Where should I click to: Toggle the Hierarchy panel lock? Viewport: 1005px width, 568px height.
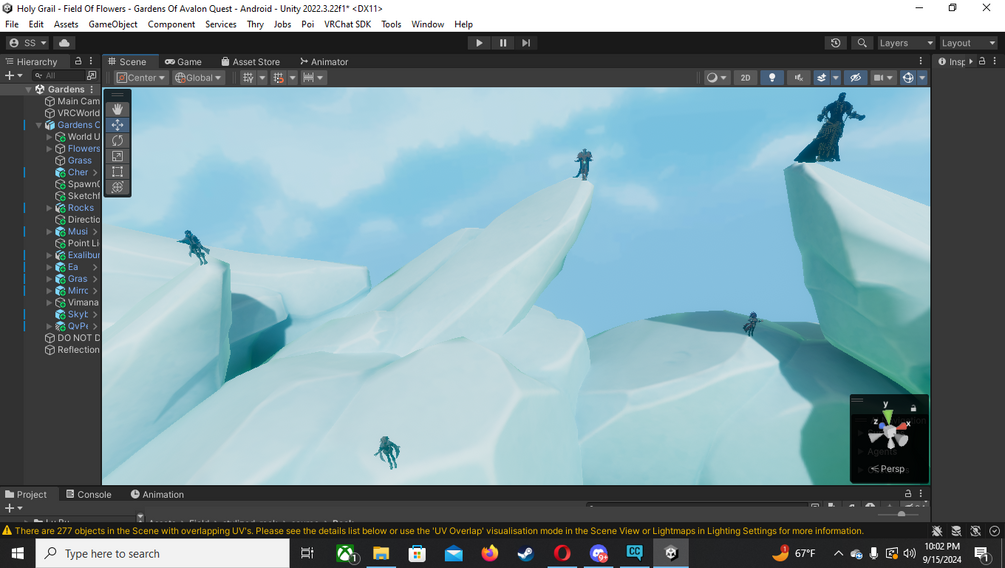click(x=78, y=61)
